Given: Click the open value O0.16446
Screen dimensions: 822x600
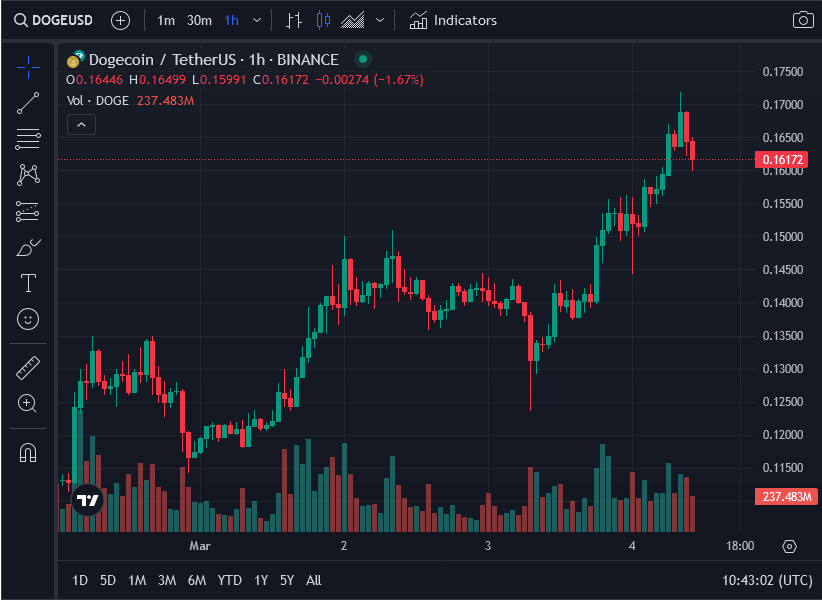Looking at the screenshot, I should coord(94,80).
